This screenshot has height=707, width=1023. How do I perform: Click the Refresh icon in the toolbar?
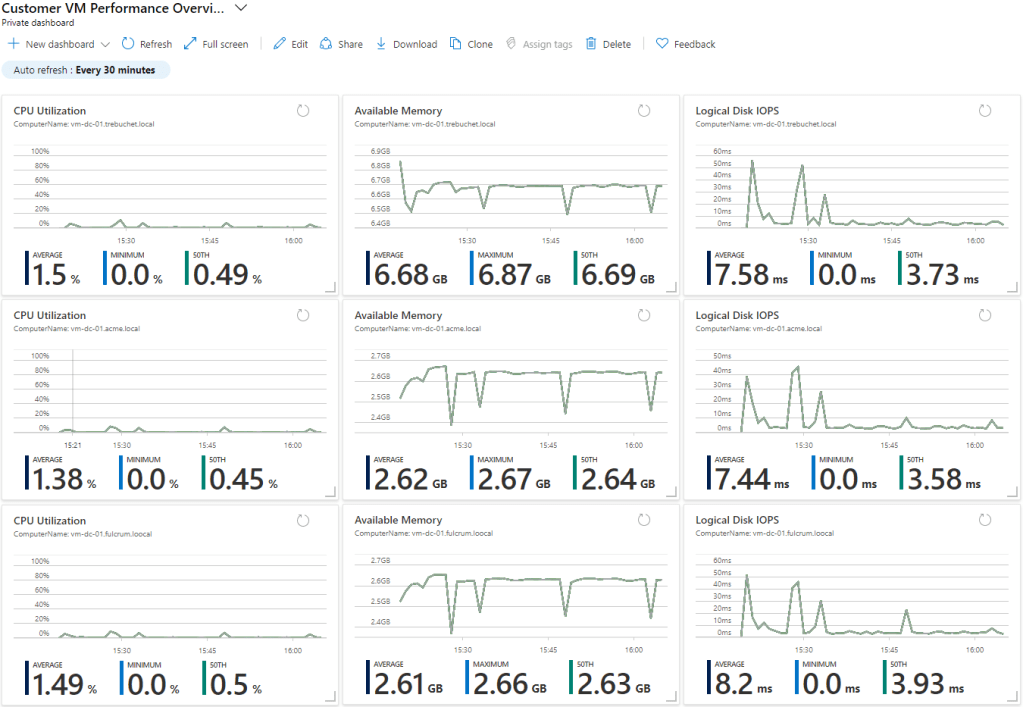128,44
